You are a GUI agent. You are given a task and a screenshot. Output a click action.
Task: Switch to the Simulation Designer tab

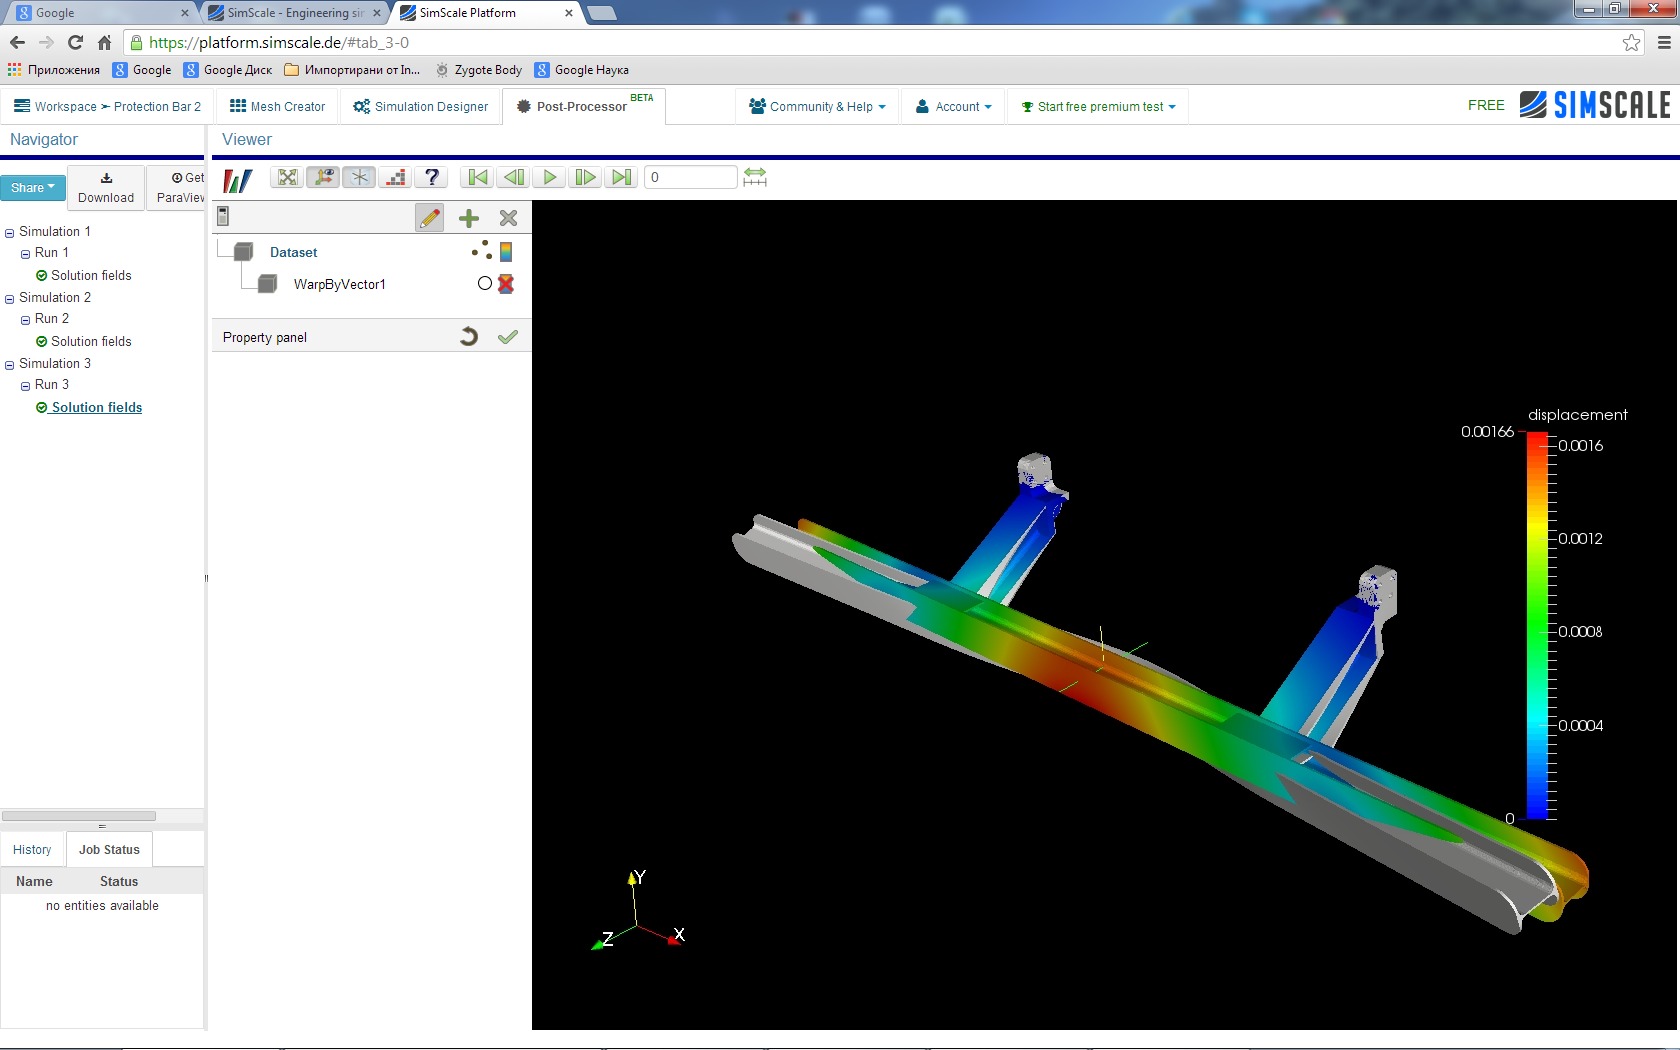click(420, 107)
